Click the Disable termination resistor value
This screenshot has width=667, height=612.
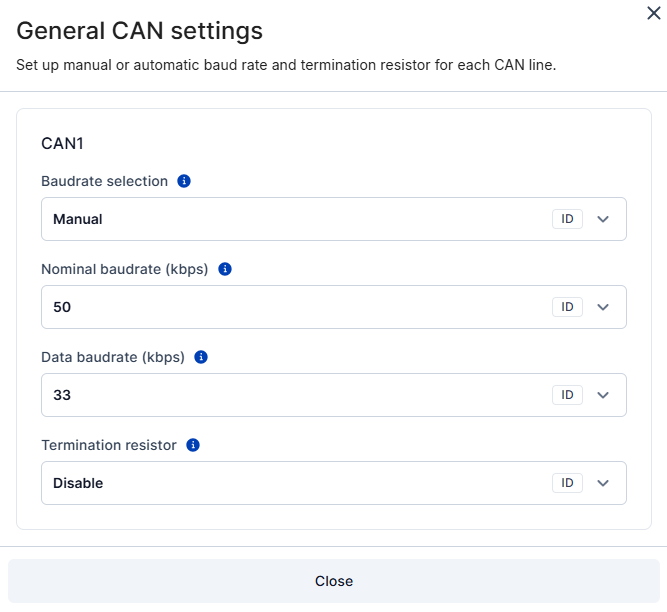coord(78,483)
